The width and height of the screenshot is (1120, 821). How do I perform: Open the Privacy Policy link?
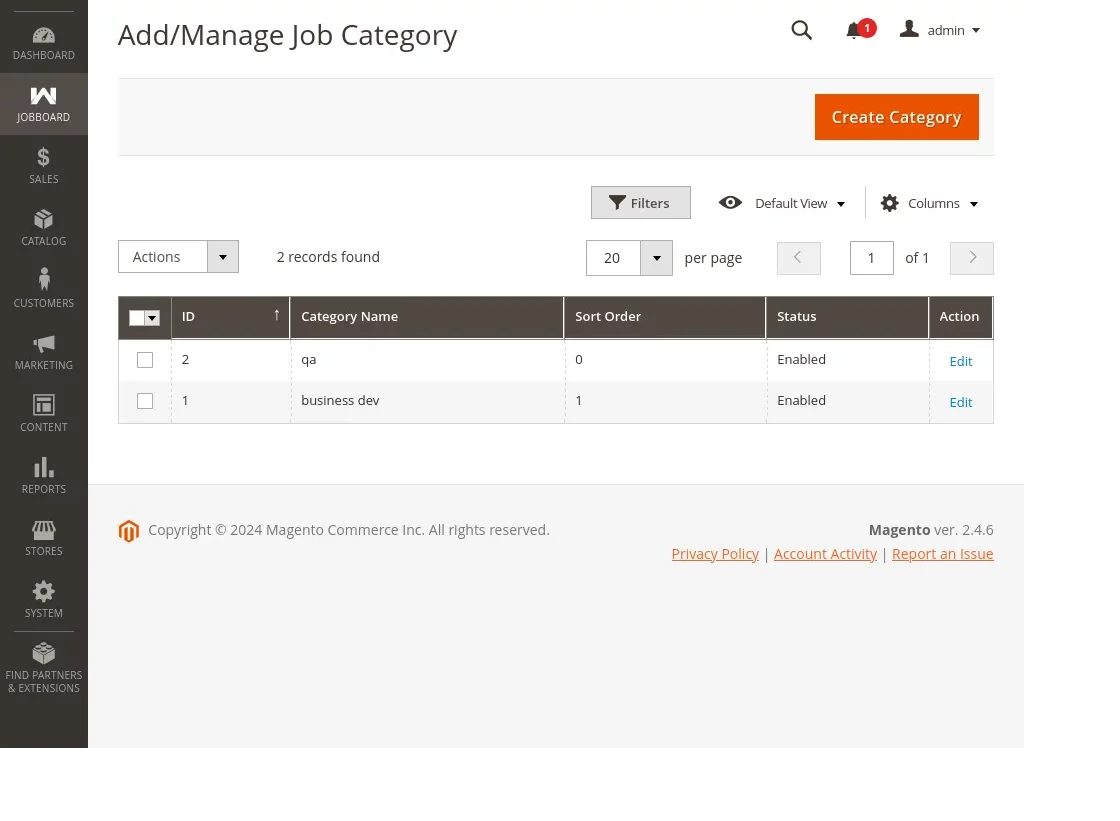(715, 553)
